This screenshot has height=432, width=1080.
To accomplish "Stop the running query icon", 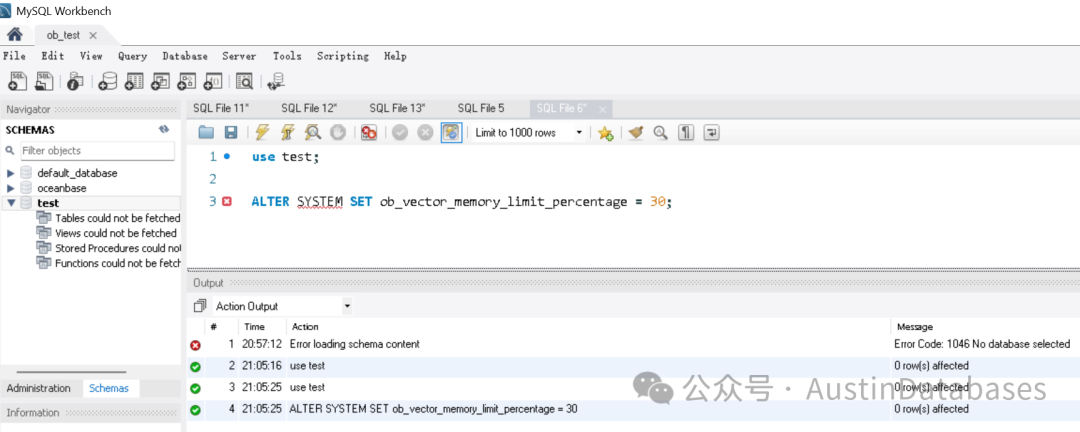I will (x=338, y=133).
